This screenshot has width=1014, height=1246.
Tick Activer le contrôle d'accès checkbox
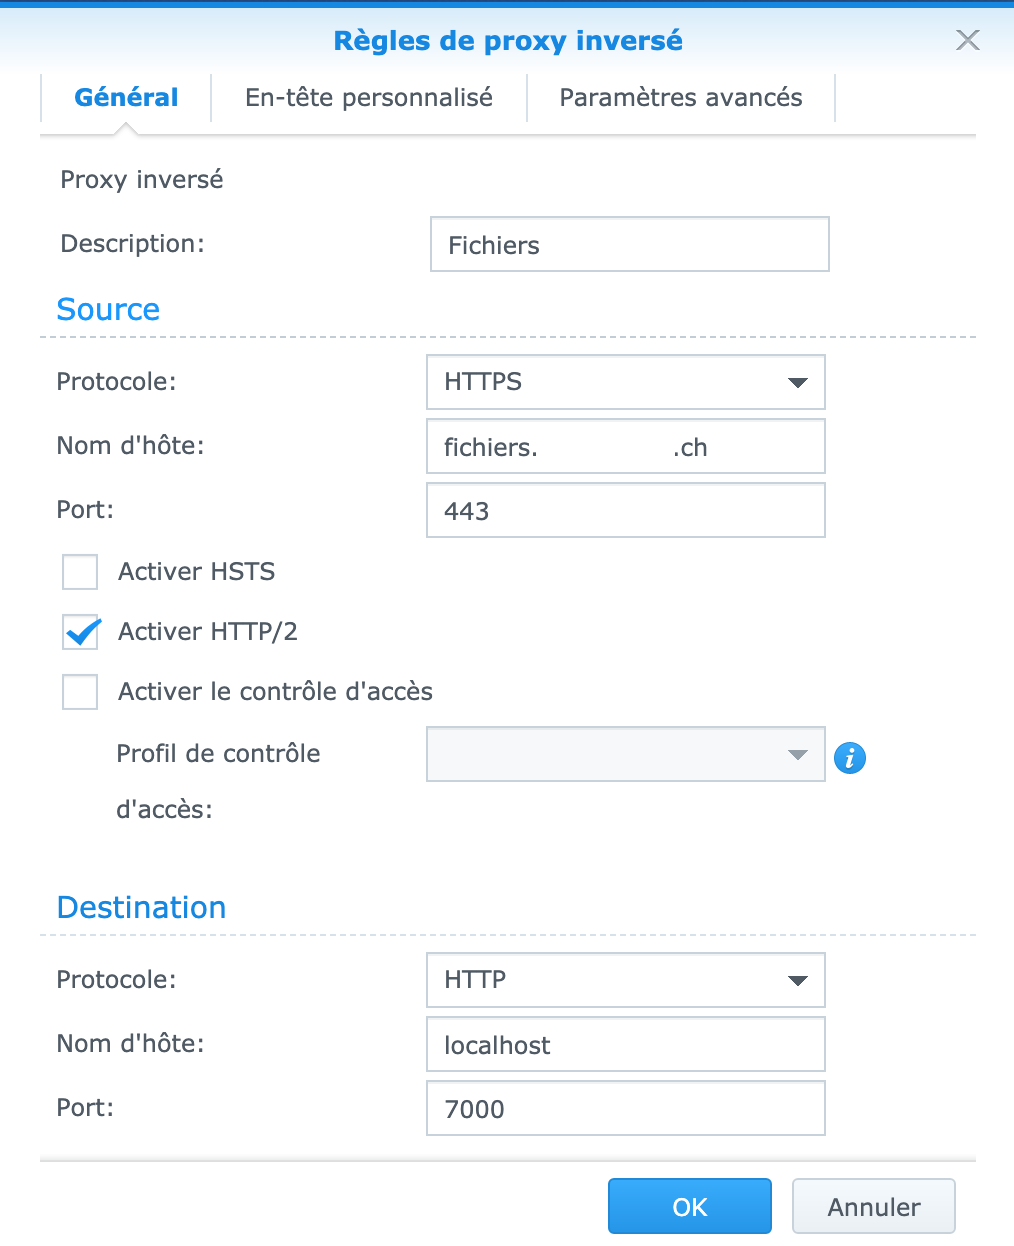80,692
